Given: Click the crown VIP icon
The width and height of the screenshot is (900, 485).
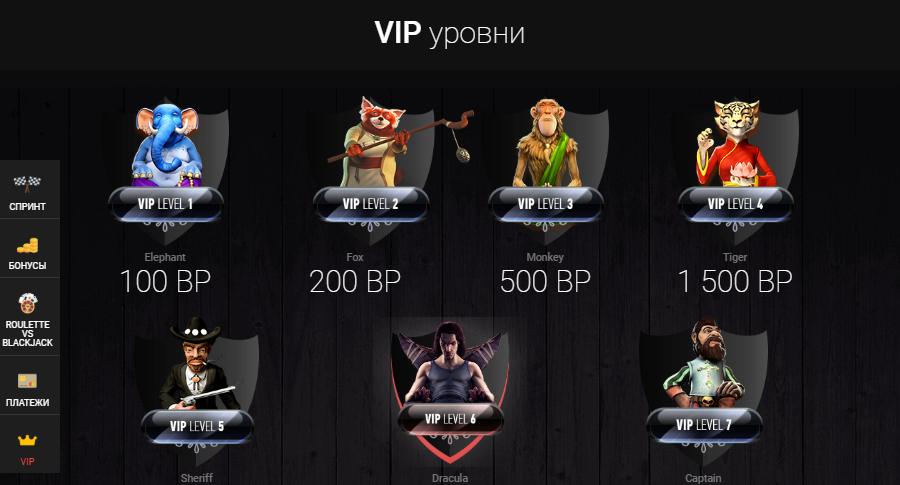Looking at the screenshot, I should (27, 440).
